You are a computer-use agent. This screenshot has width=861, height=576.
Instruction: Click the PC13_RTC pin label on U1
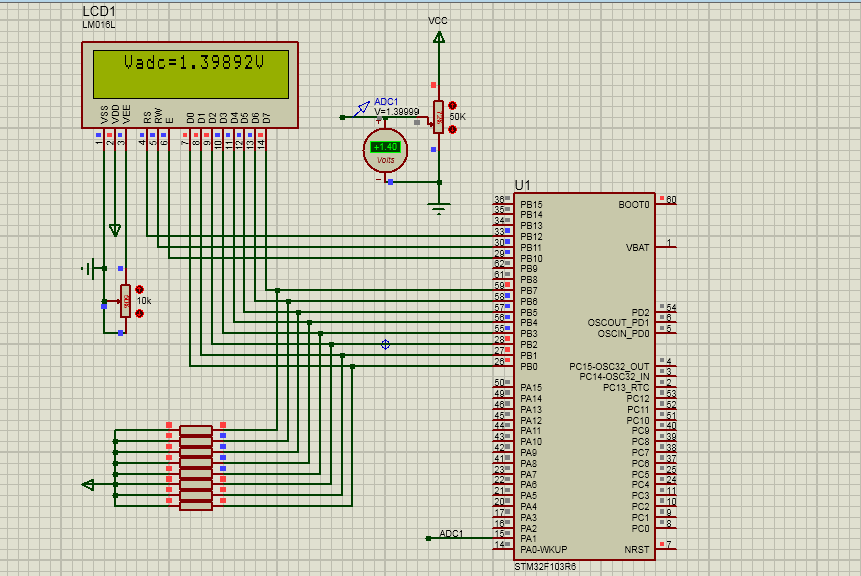(x=627, y=388)
